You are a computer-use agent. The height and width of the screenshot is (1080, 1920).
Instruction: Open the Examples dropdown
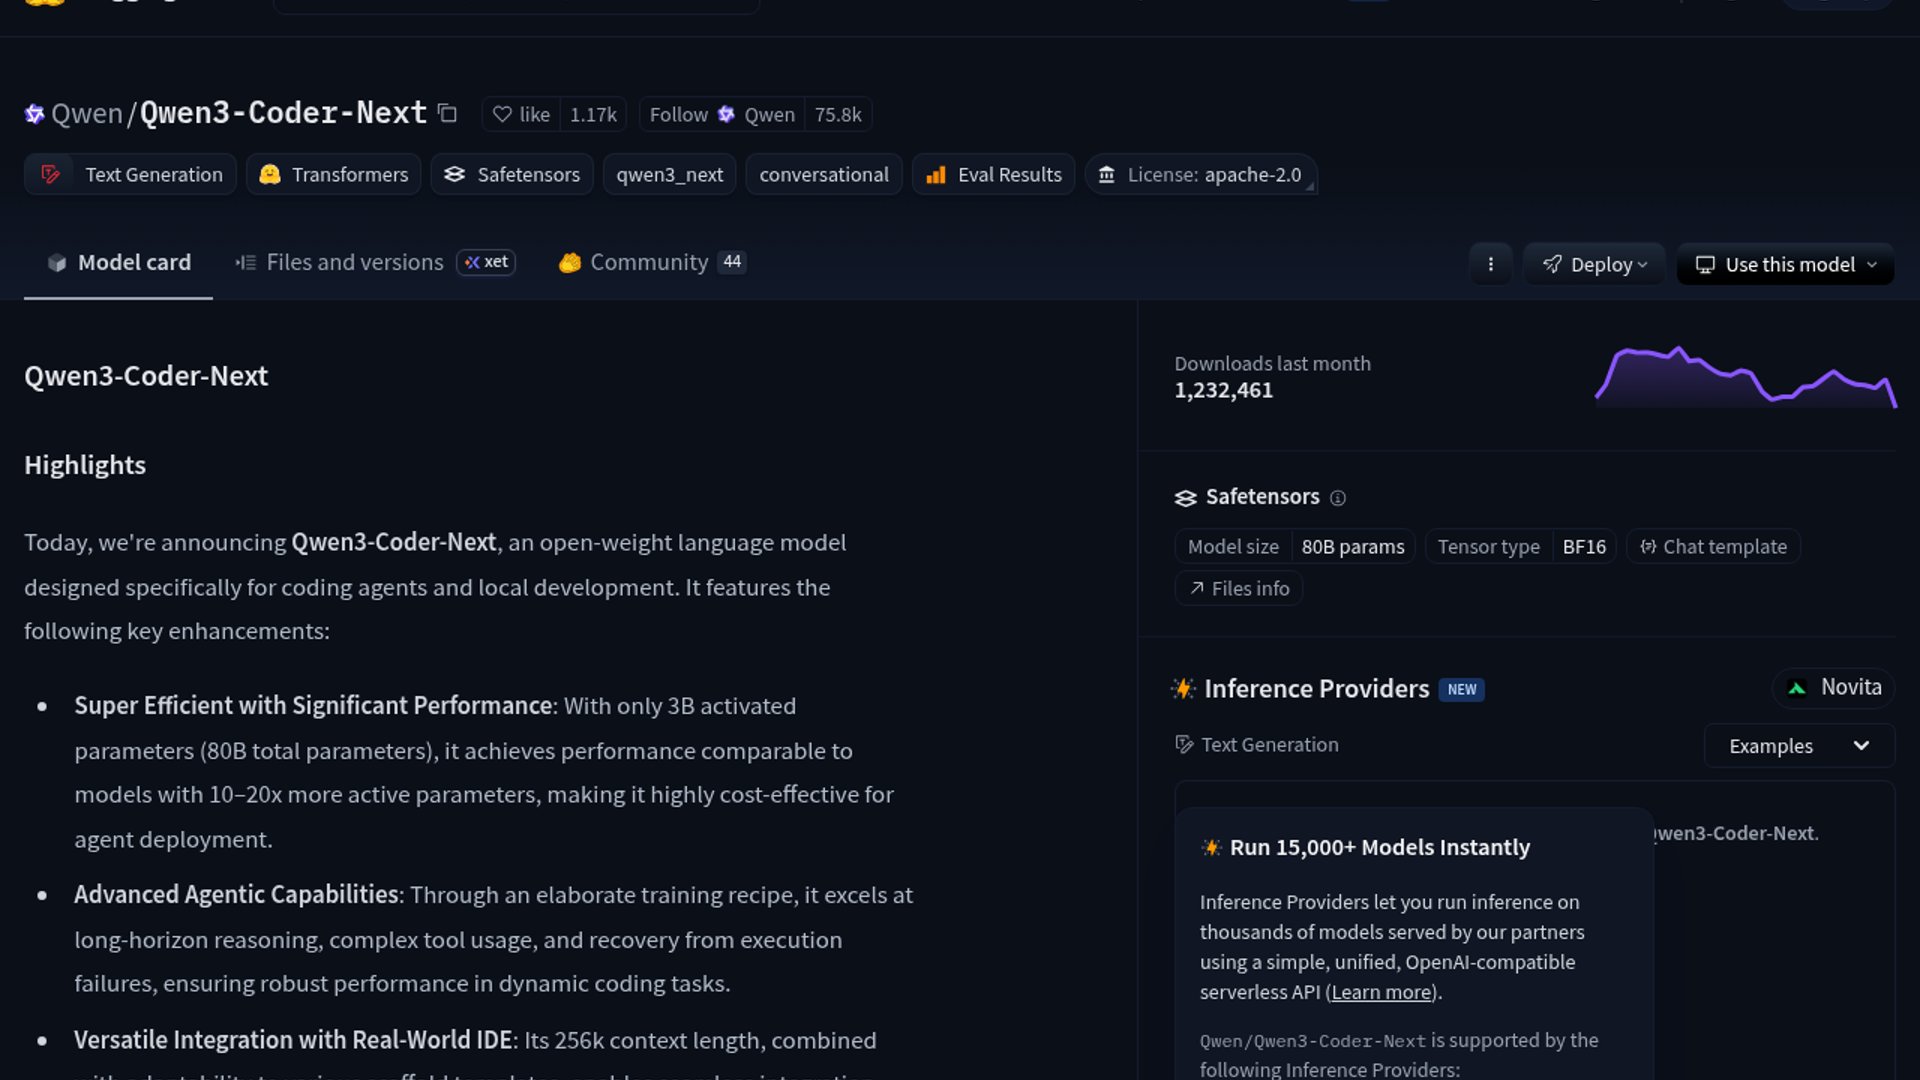click(1798, 746)
